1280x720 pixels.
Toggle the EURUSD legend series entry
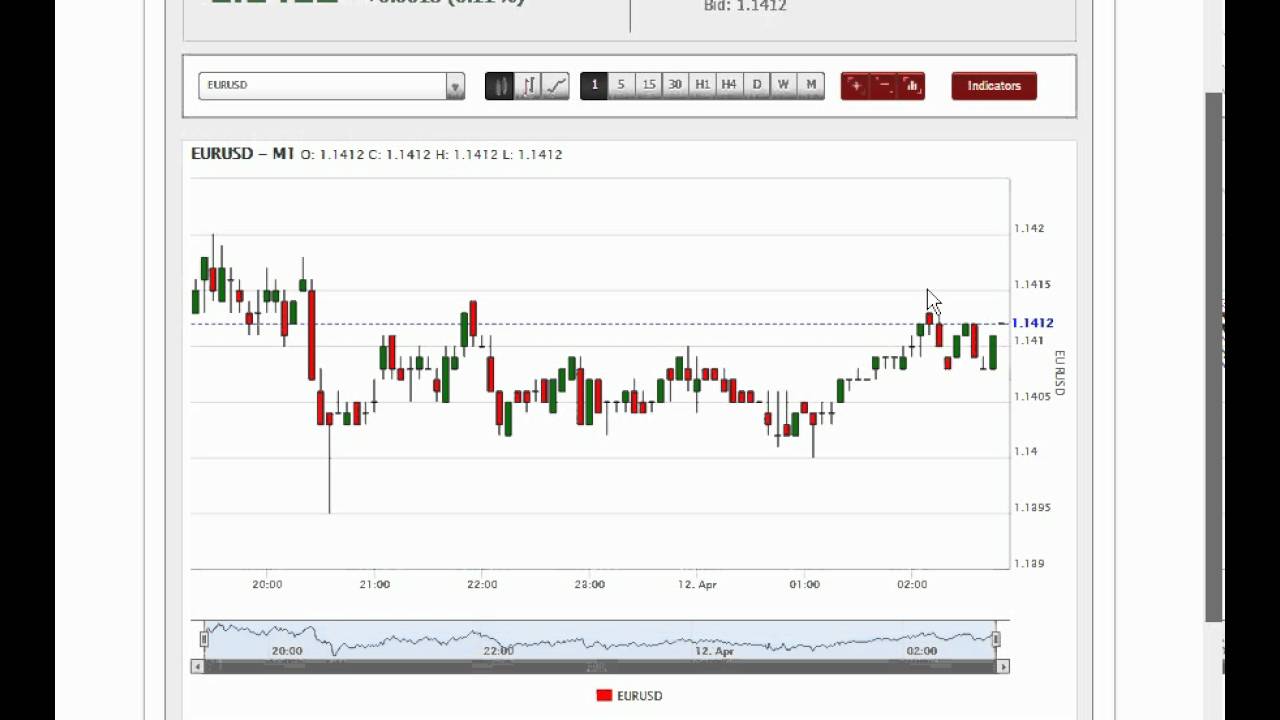pos(629,695)
